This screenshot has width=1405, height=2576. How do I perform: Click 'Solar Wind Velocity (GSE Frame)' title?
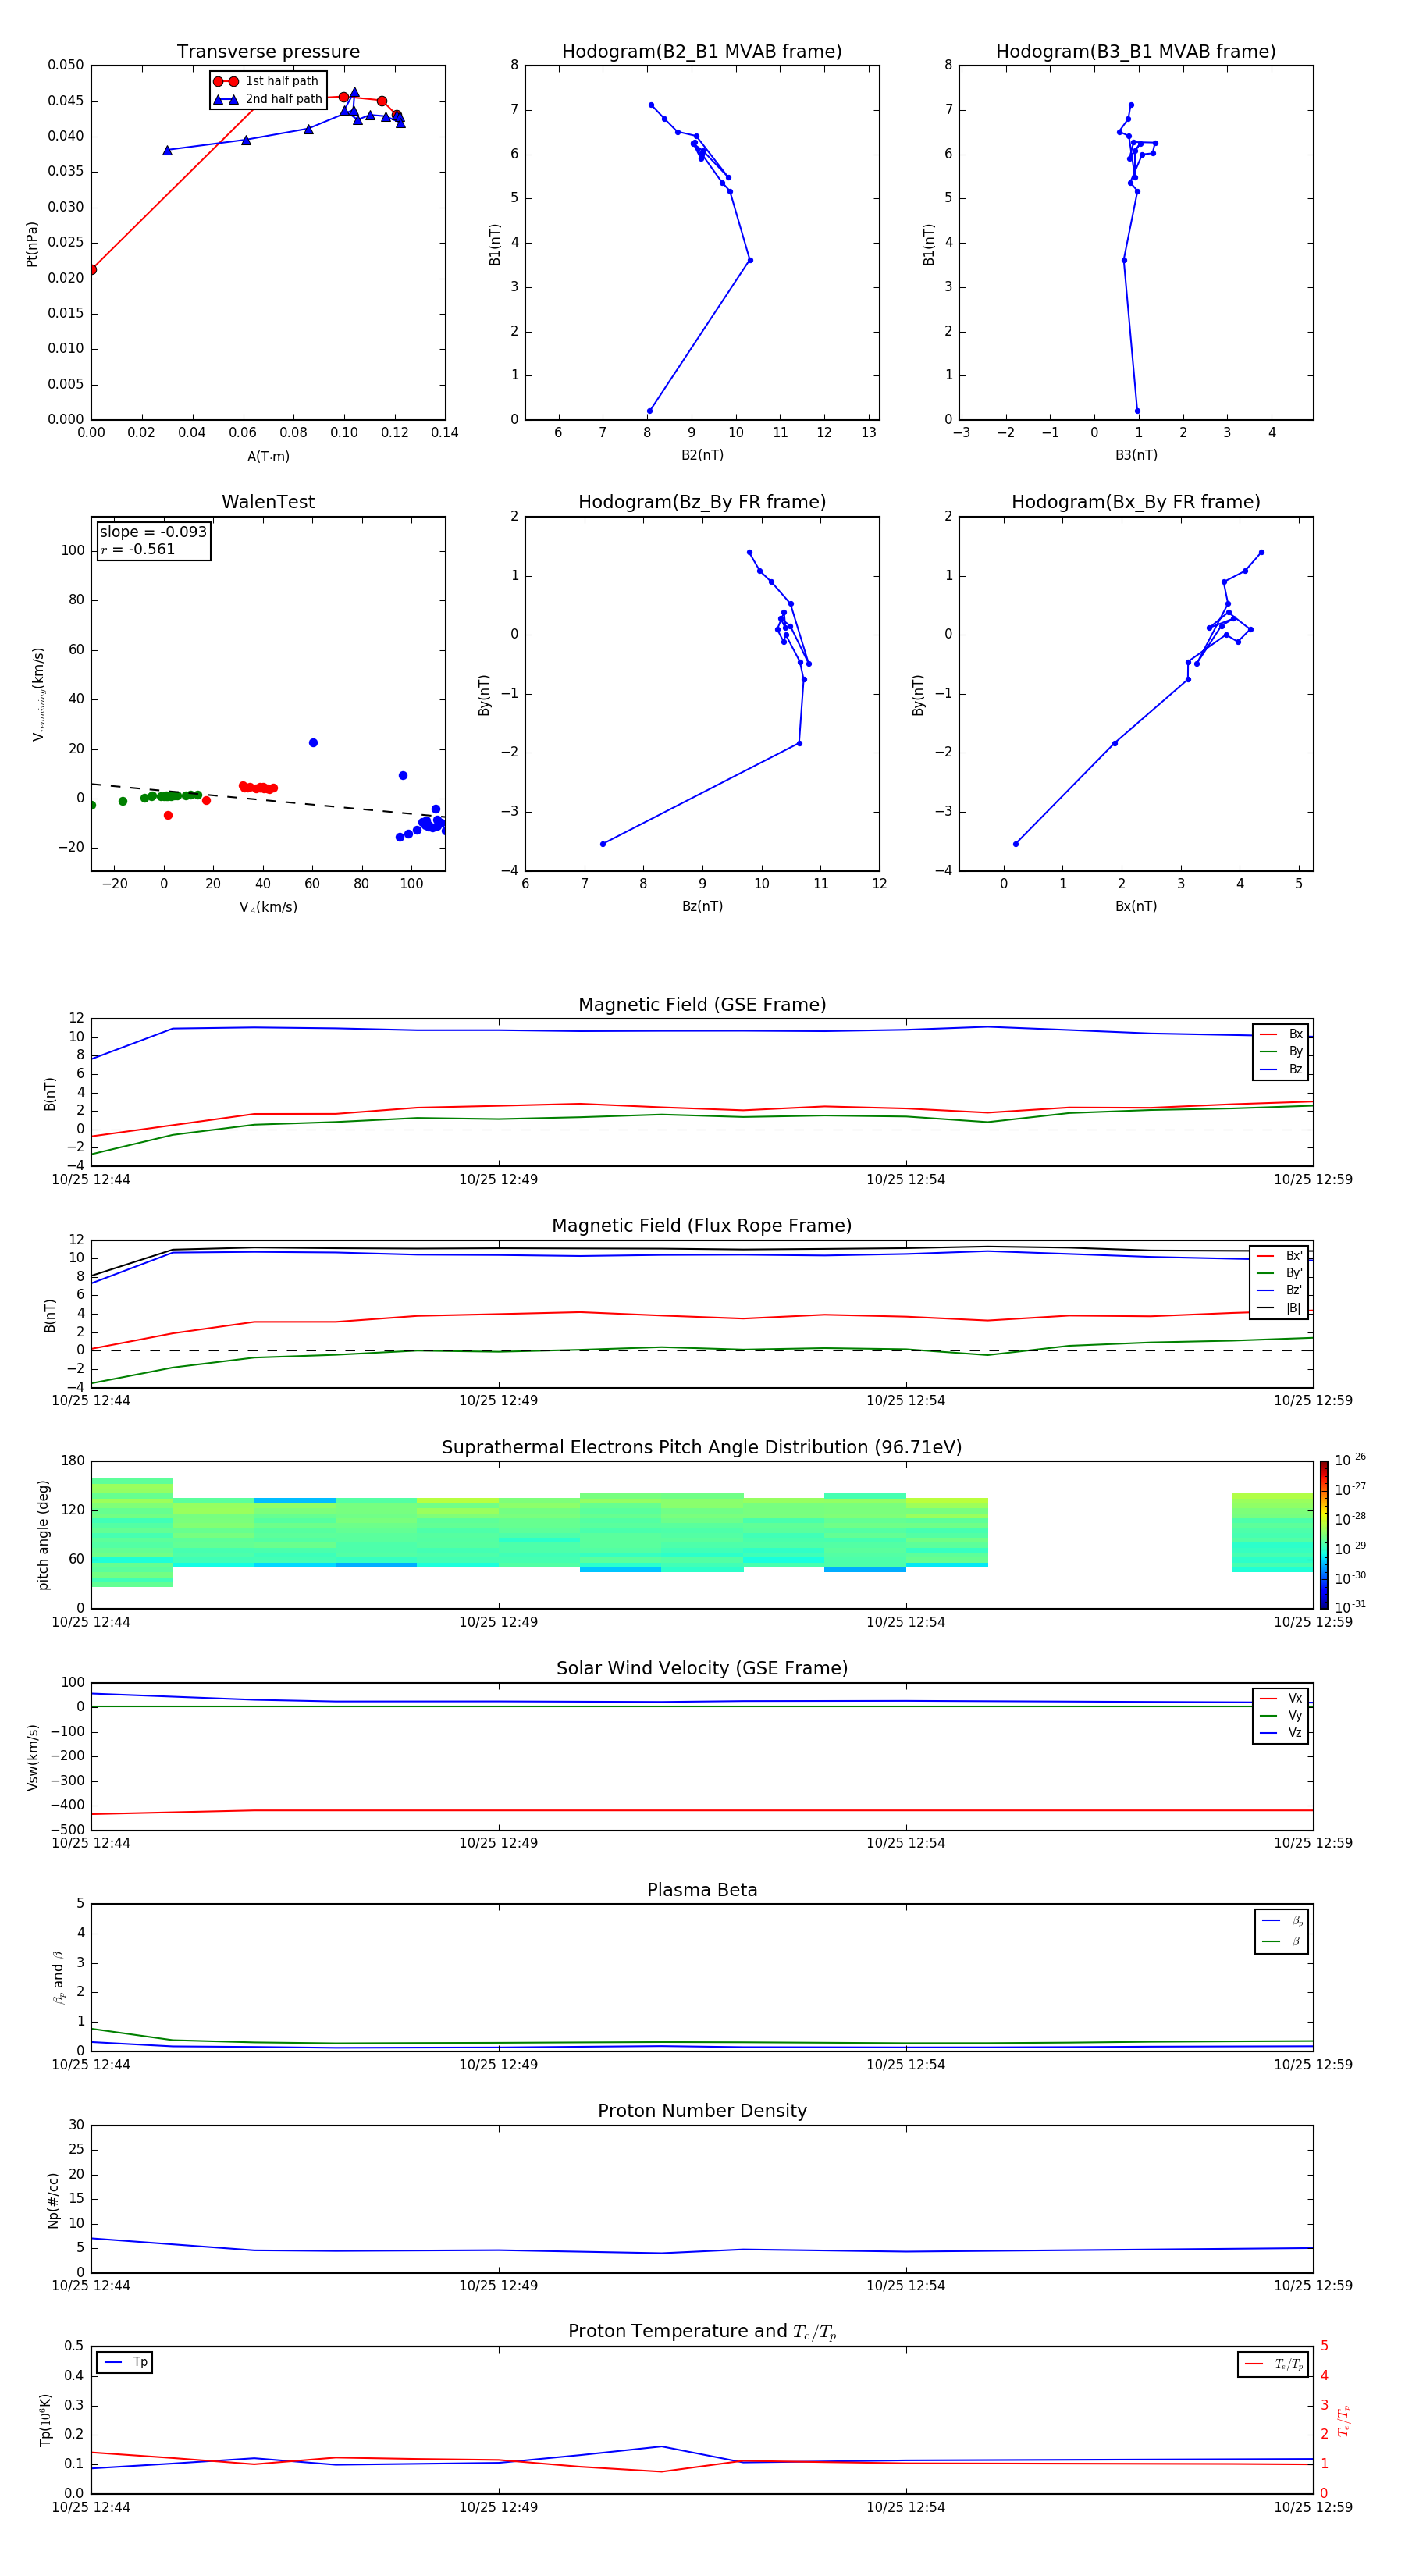702,1668
